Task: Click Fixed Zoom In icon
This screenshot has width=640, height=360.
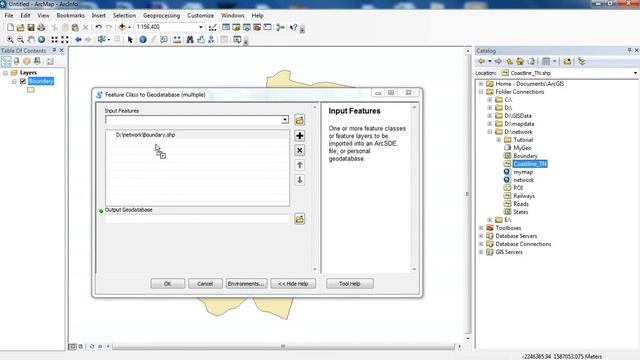Action: pos(54,40)
